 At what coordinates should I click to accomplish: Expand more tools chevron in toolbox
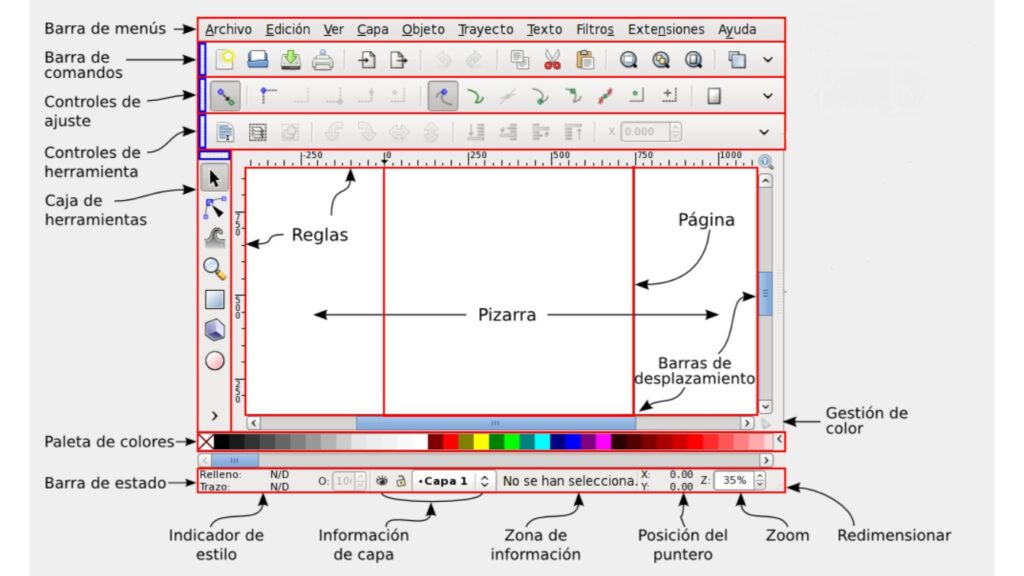click(214, 414)
